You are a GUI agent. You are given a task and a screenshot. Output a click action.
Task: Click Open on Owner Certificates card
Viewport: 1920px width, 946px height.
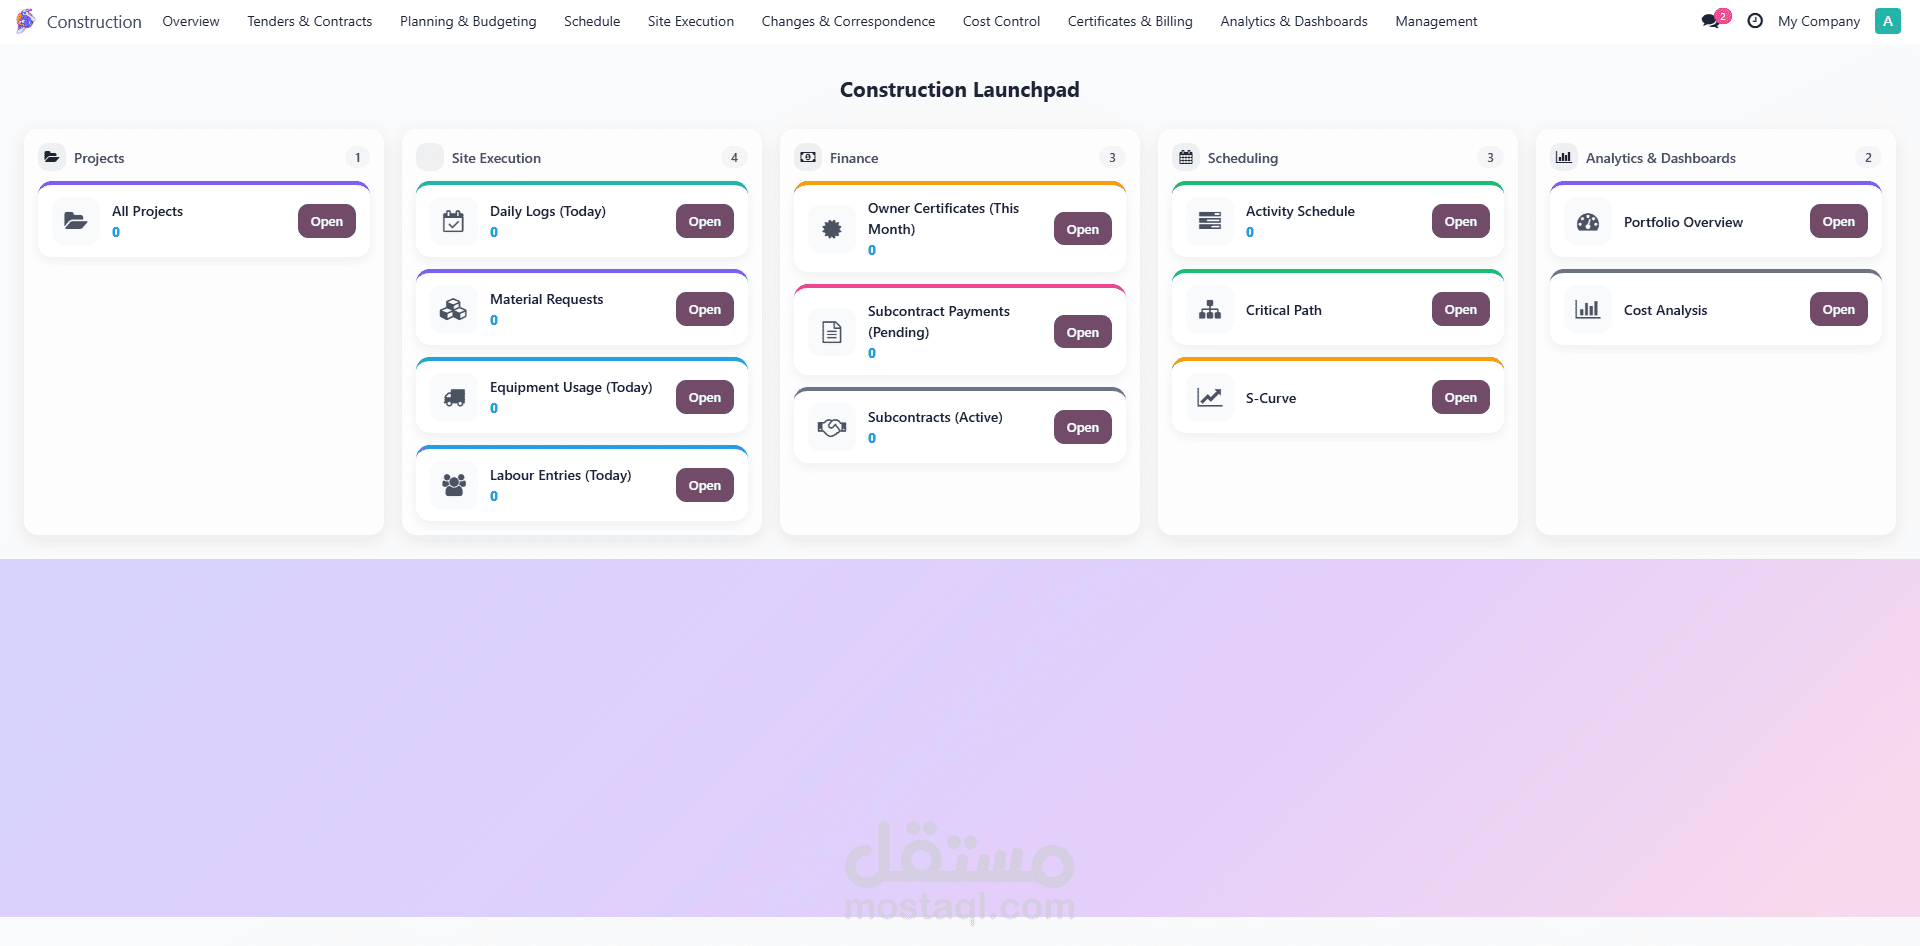[x=1083, y=229]
